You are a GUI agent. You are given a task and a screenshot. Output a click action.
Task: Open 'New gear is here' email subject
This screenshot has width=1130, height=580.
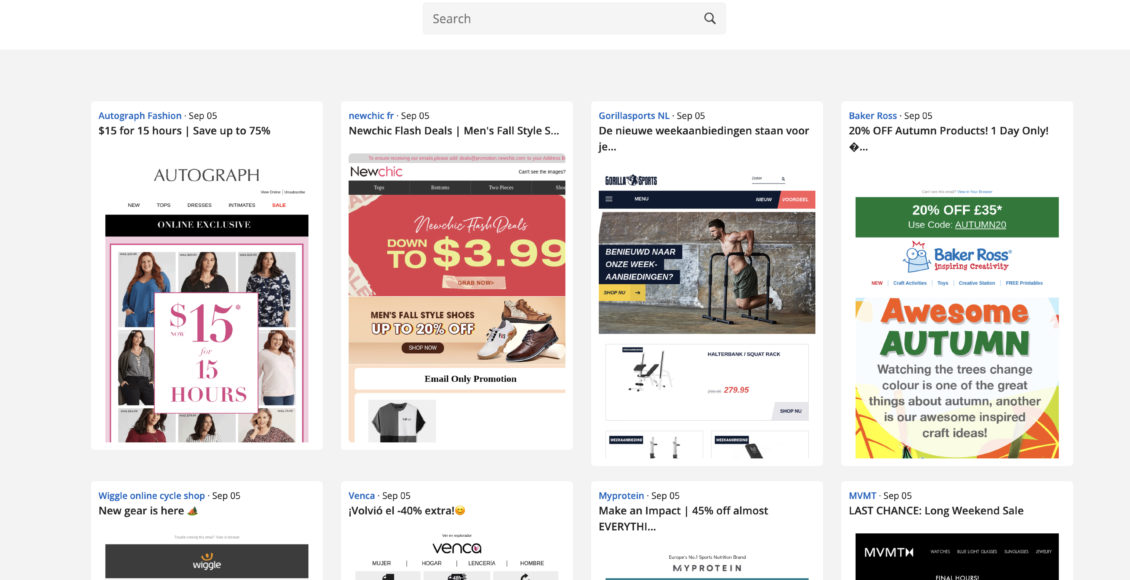pos(148,511)
